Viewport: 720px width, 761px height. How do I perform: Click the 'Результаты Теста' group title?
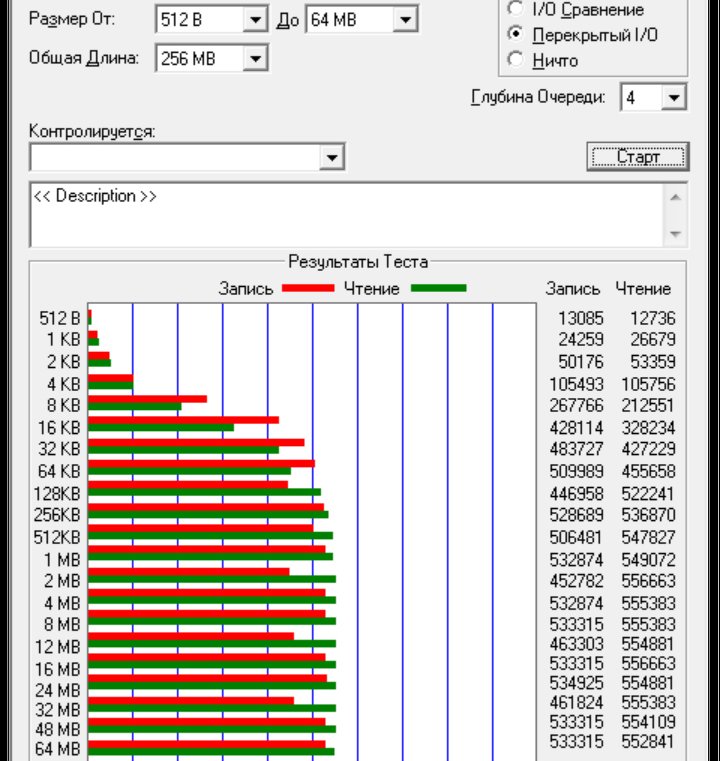coord(358,262)
